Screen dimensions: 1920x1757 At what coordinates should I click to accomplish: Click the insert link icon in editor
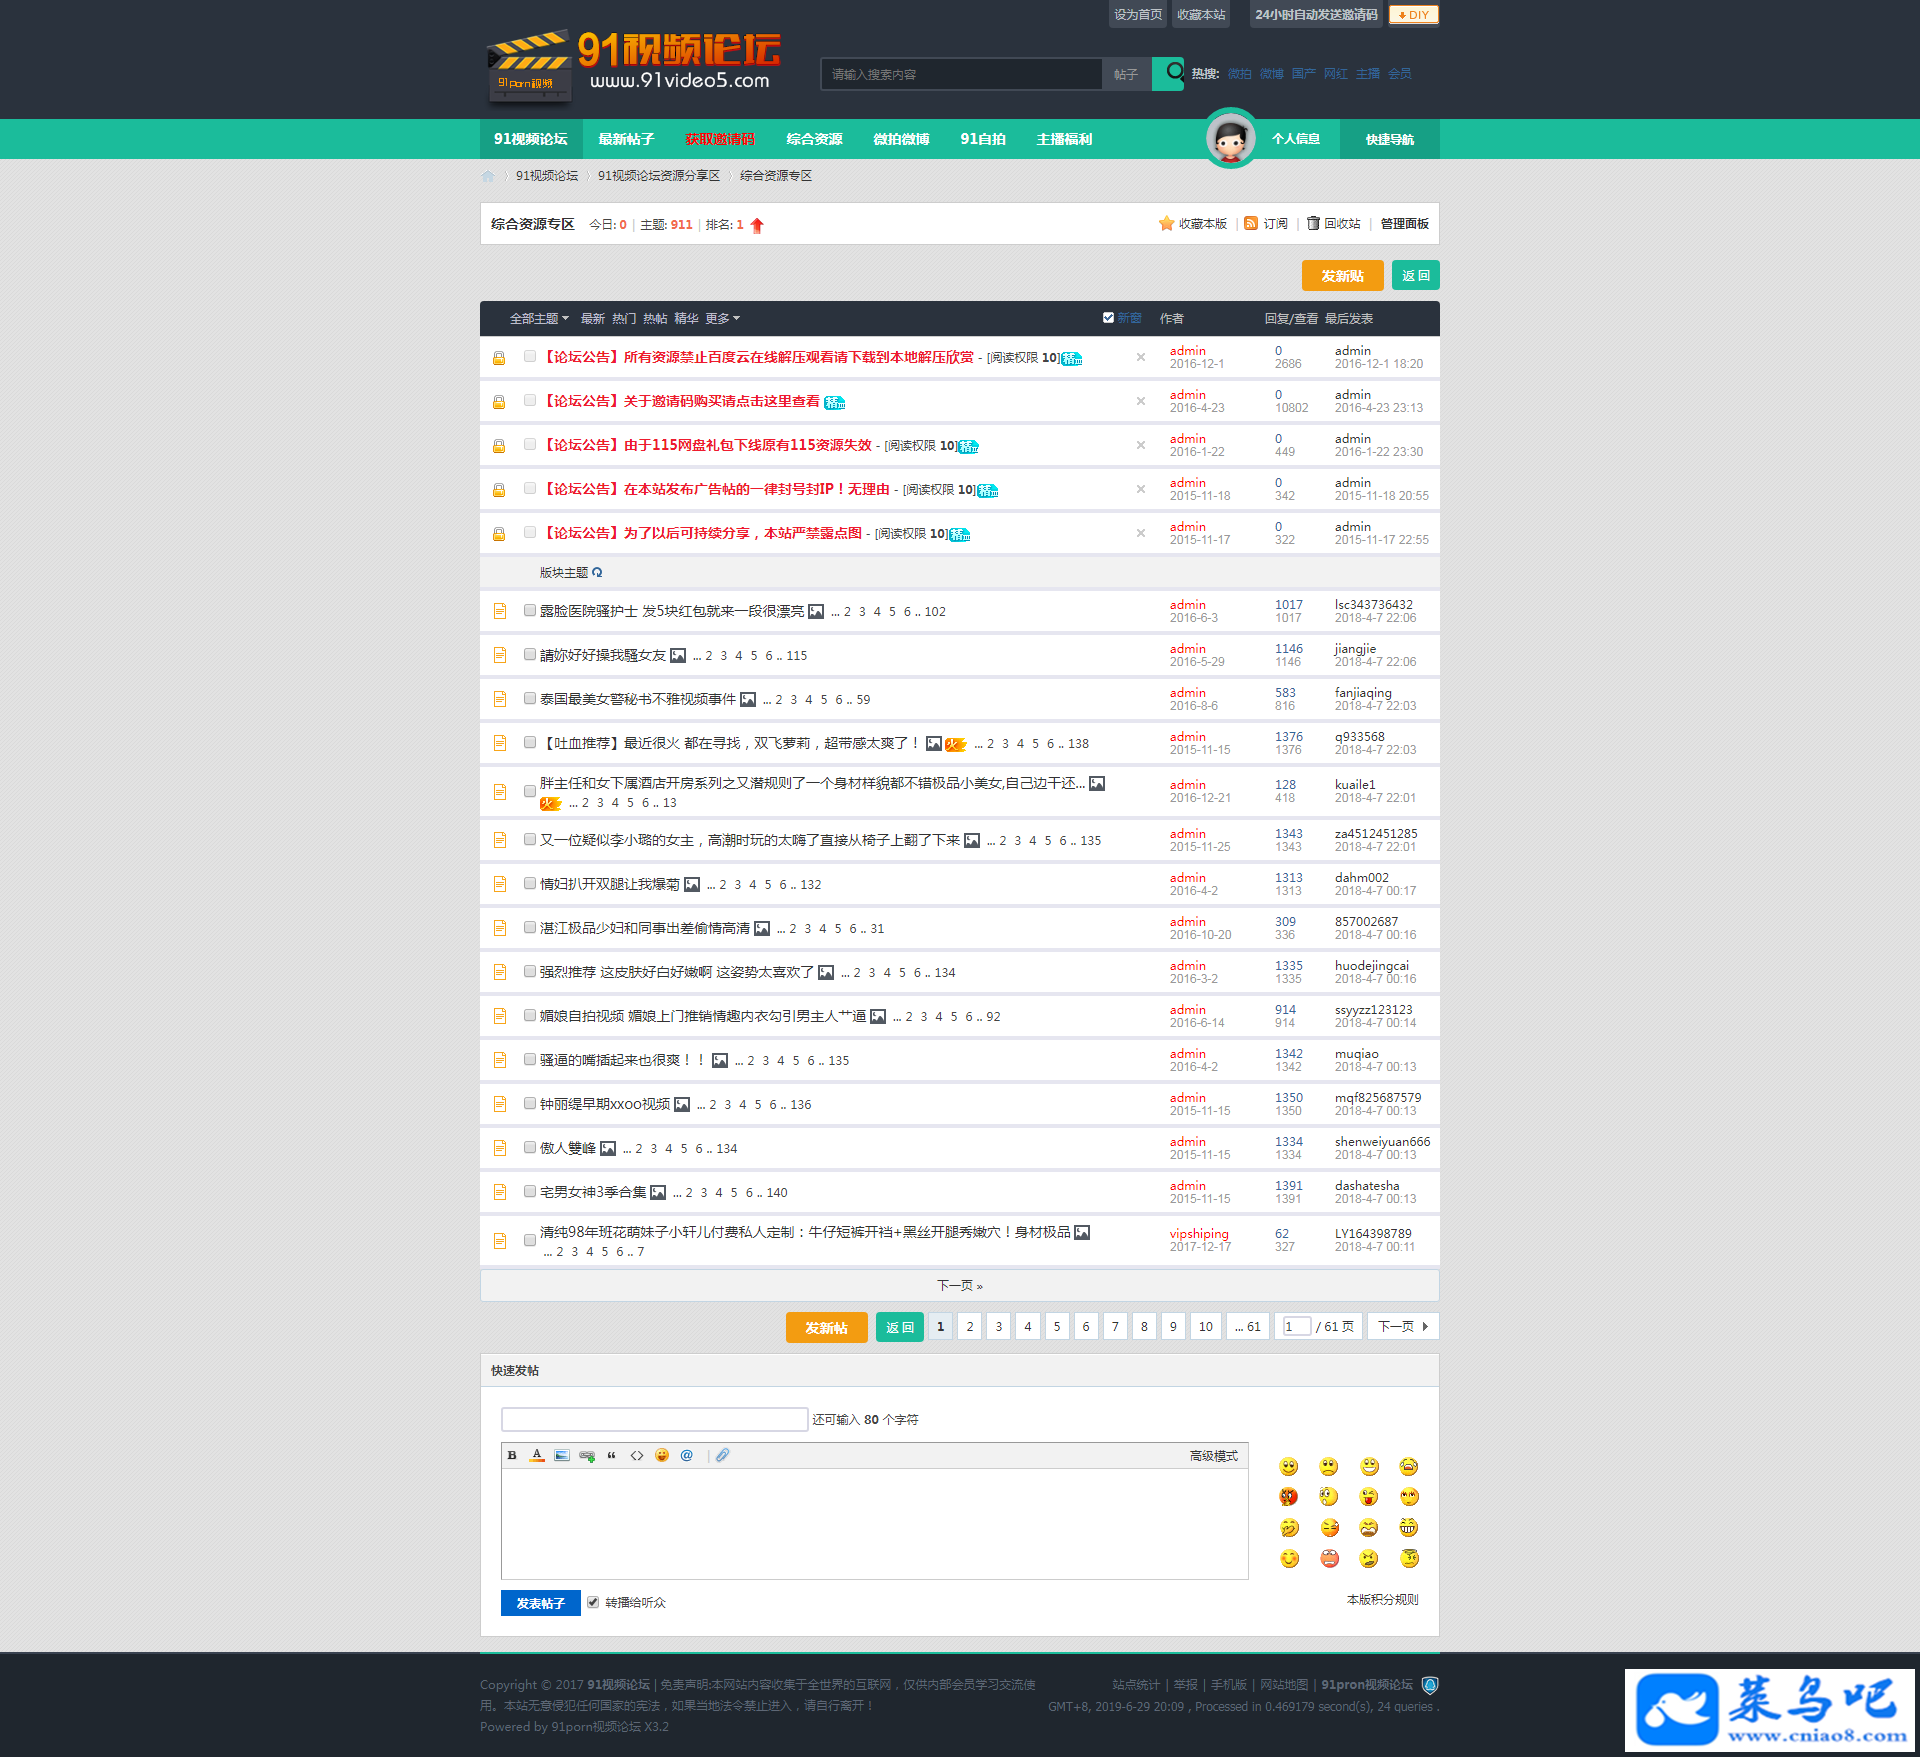(587, 1455)
